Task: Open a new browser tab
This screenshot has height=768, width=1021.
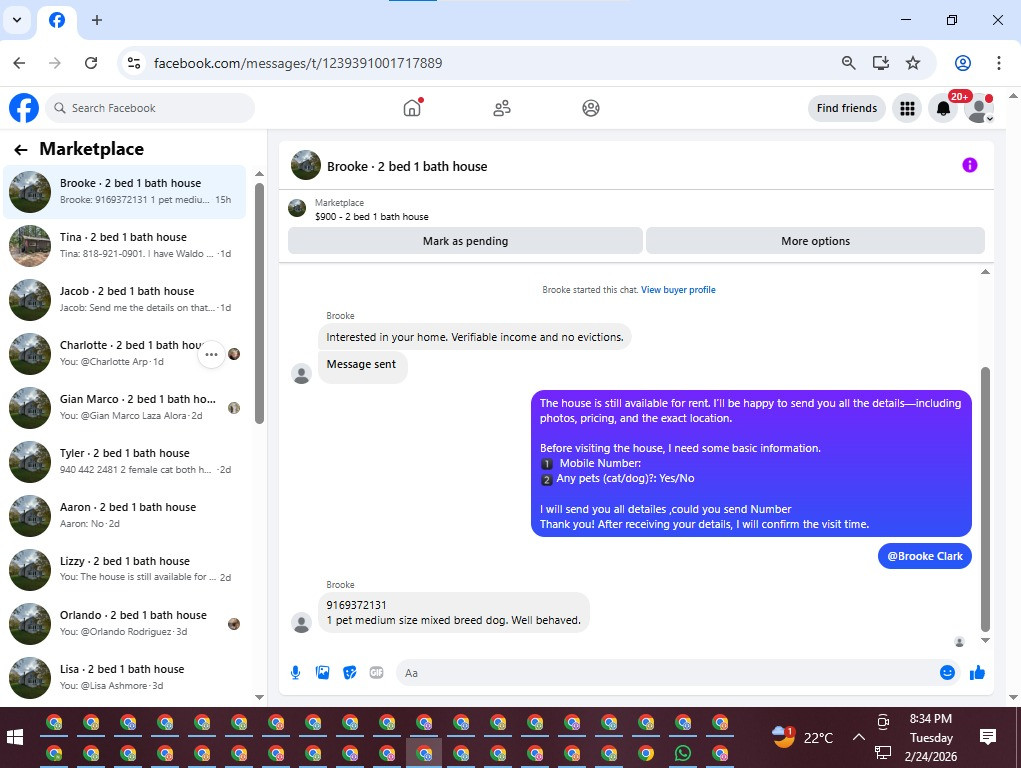Action: [x=97, y=20]
